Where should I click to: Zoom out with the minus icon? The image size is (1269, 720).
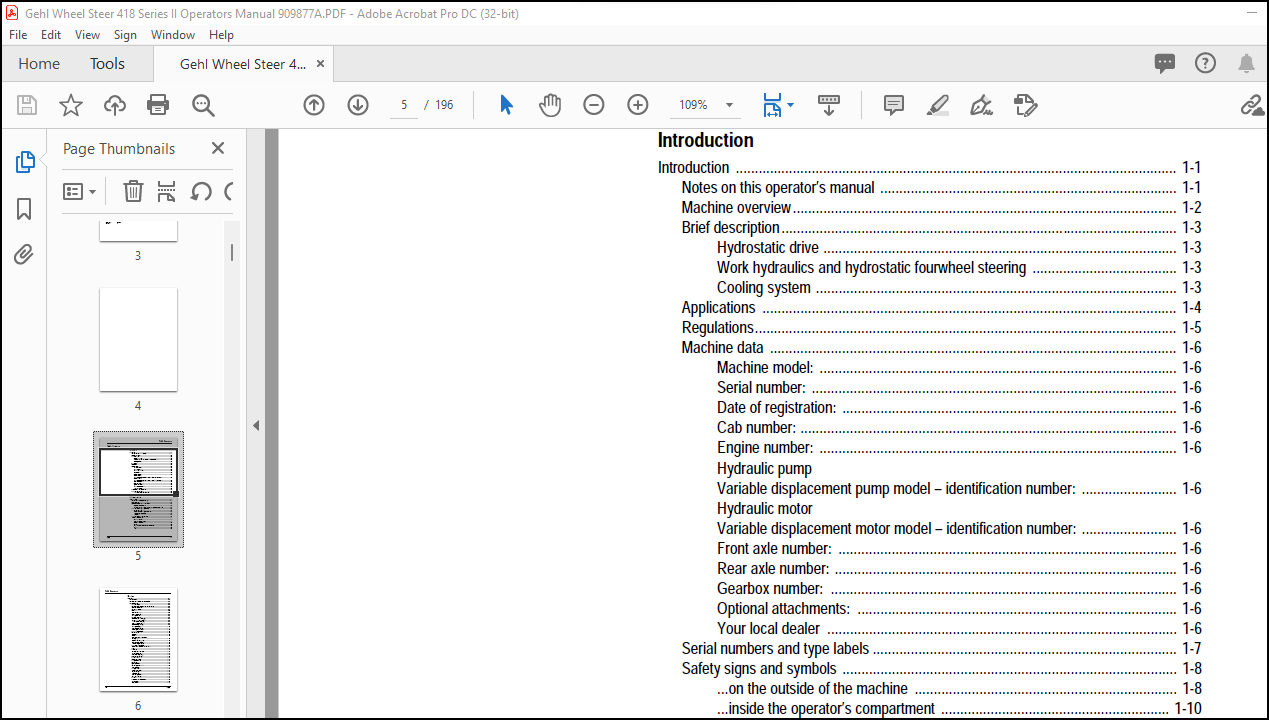[594, 105]
